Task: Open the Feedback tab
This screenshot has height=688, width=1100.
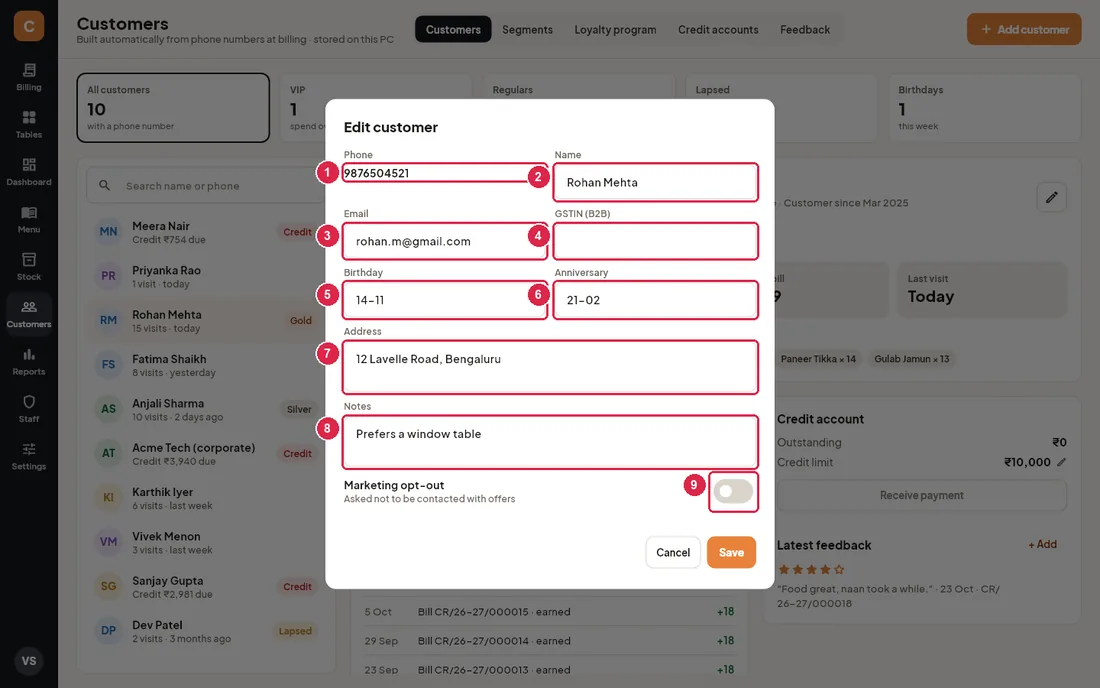Action: pos(805,29)
